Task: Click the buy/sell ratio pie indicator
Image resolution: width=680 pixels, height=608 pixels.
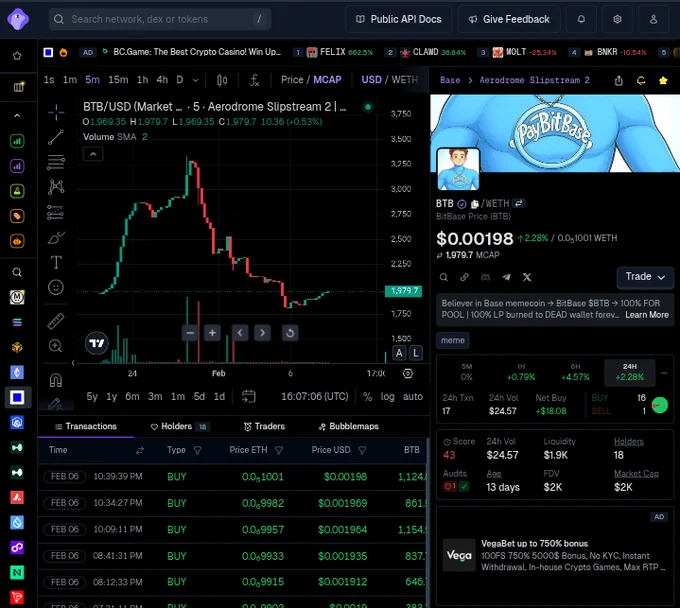Action: tap(660, 405)
